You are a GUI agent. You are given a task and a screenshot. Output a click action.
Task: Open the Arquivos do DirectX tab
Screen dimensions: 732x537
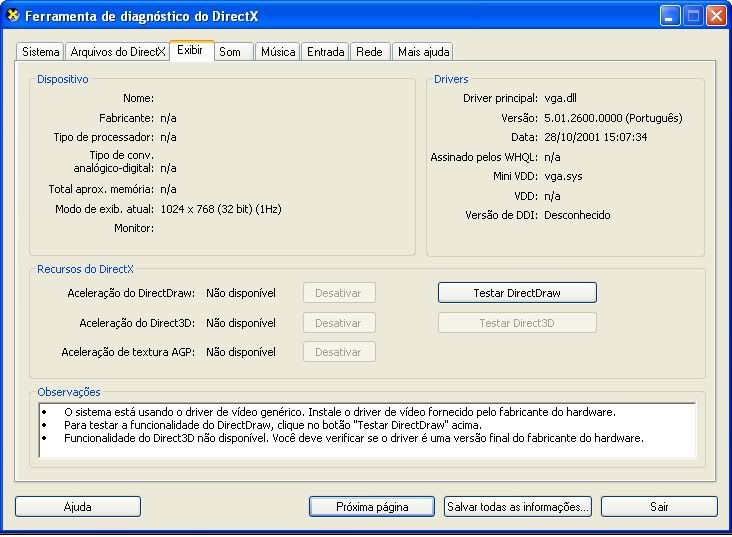(x=118, y=52)
